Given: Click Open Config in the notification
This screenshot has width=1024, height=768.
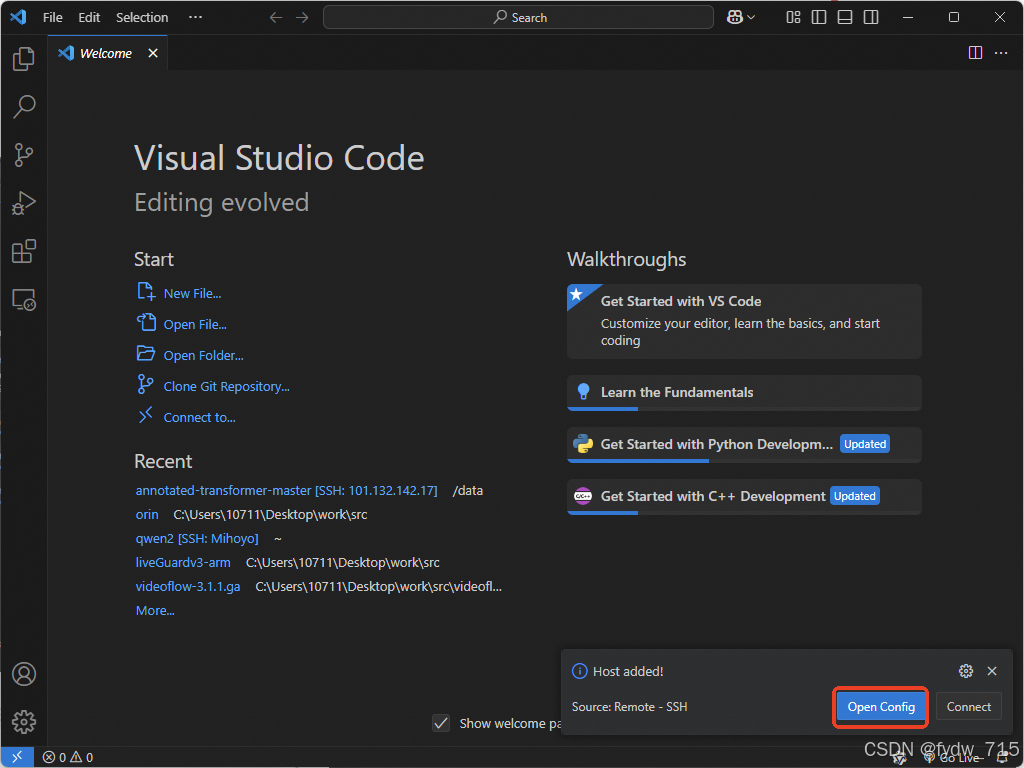Looking at the screenshot, I should (x=881, y=707).
